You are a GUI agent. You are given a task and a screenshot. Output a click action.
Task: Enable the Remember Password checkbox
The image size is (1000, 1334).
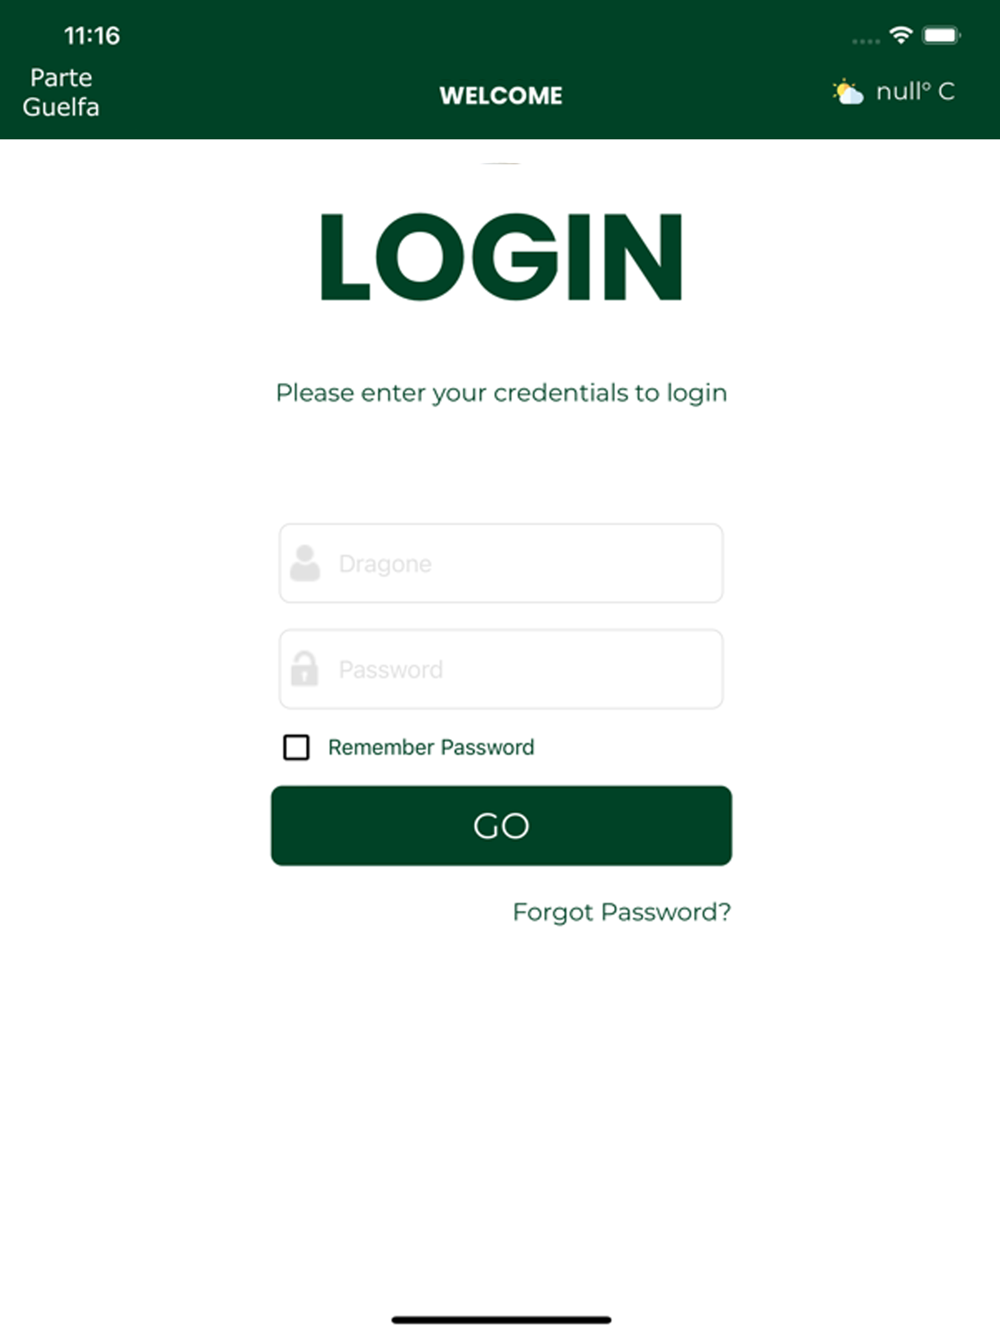click(296, 747)
